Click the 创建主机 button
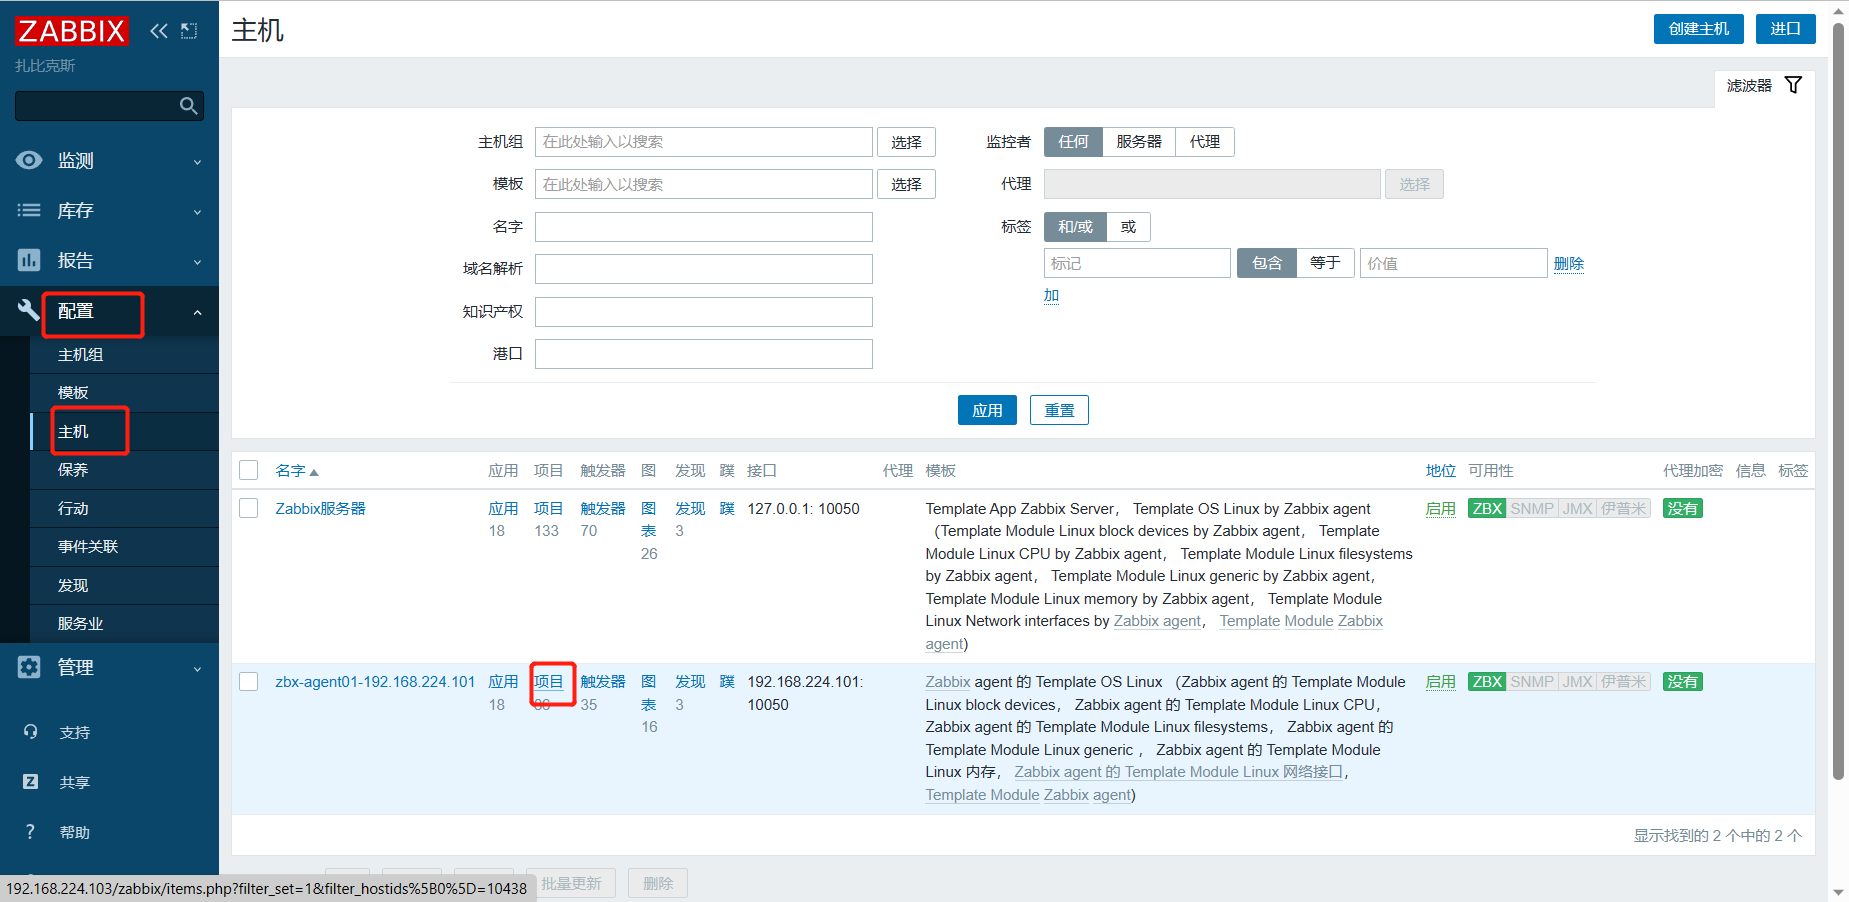Screen dimensions: 1849x902 (1698, 29)
